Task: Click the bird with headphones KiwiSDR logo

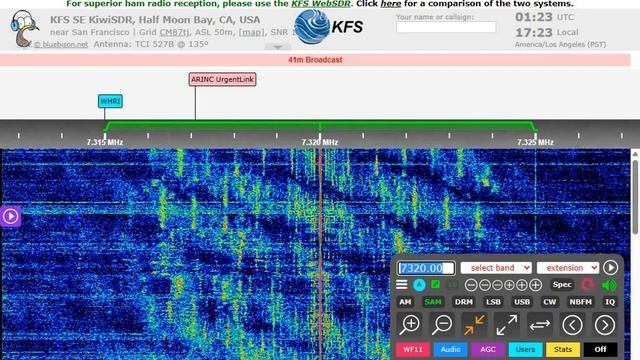Action: pos(24,29)
